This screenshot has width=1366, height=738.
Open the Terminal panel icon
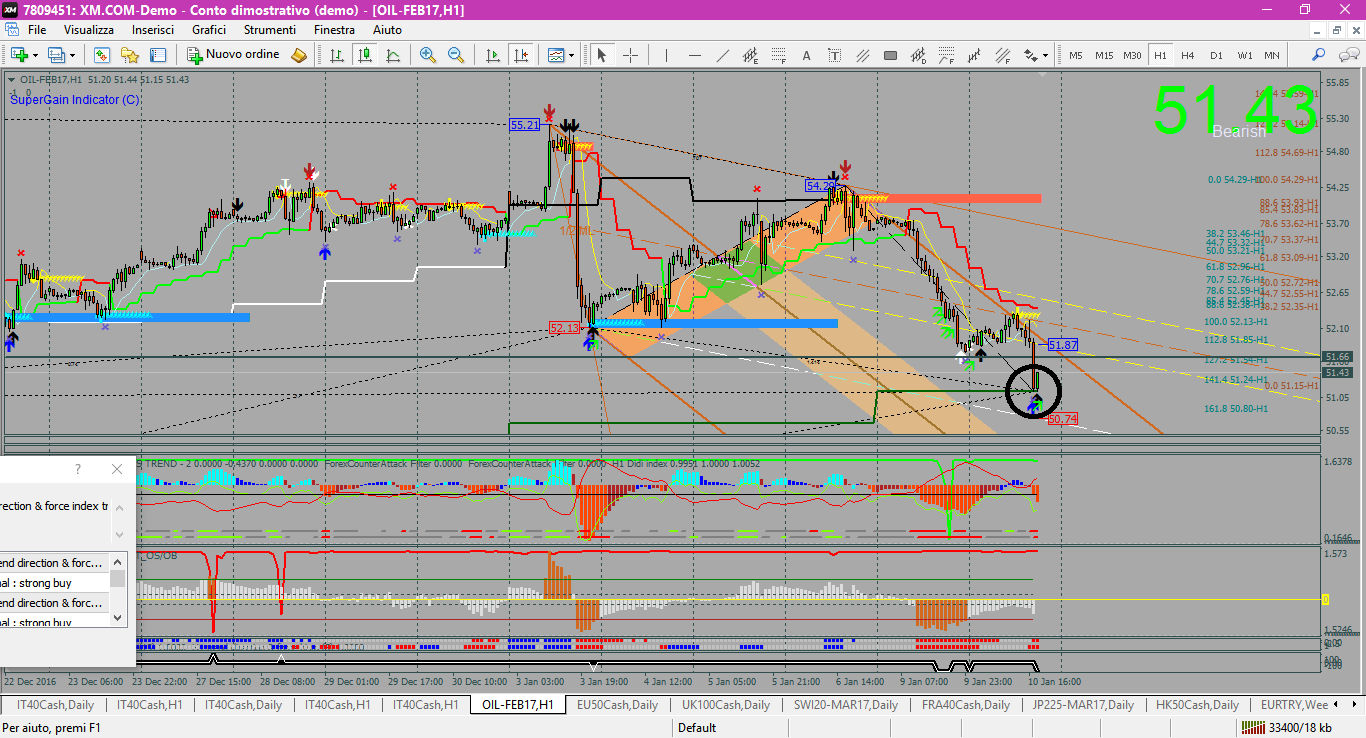pyautogui.click(x=157, y=55)
